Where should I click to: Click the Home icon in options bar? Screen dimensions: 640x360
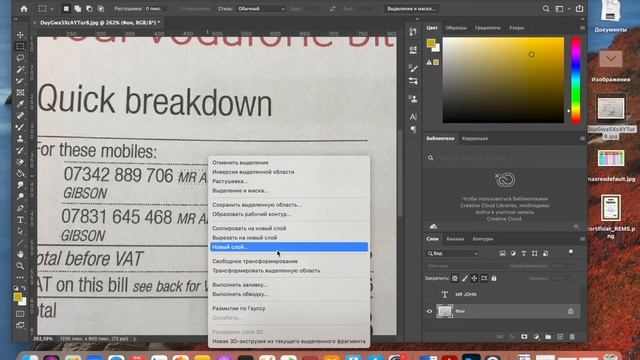coord(24,9)
